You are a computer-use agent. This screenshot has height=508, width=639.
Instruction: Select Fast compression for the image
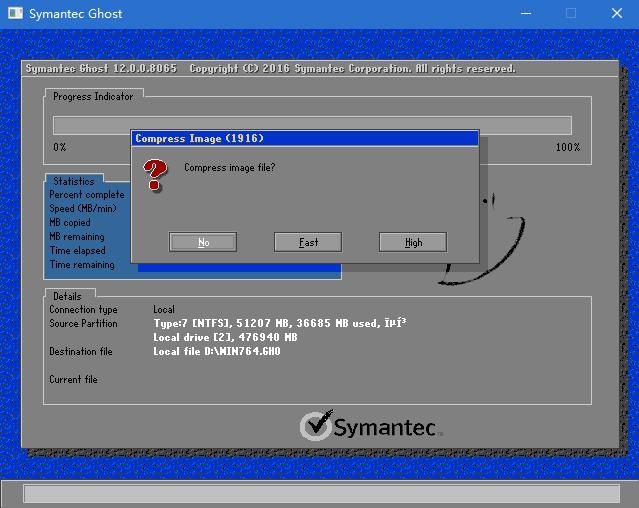point(308,242)
